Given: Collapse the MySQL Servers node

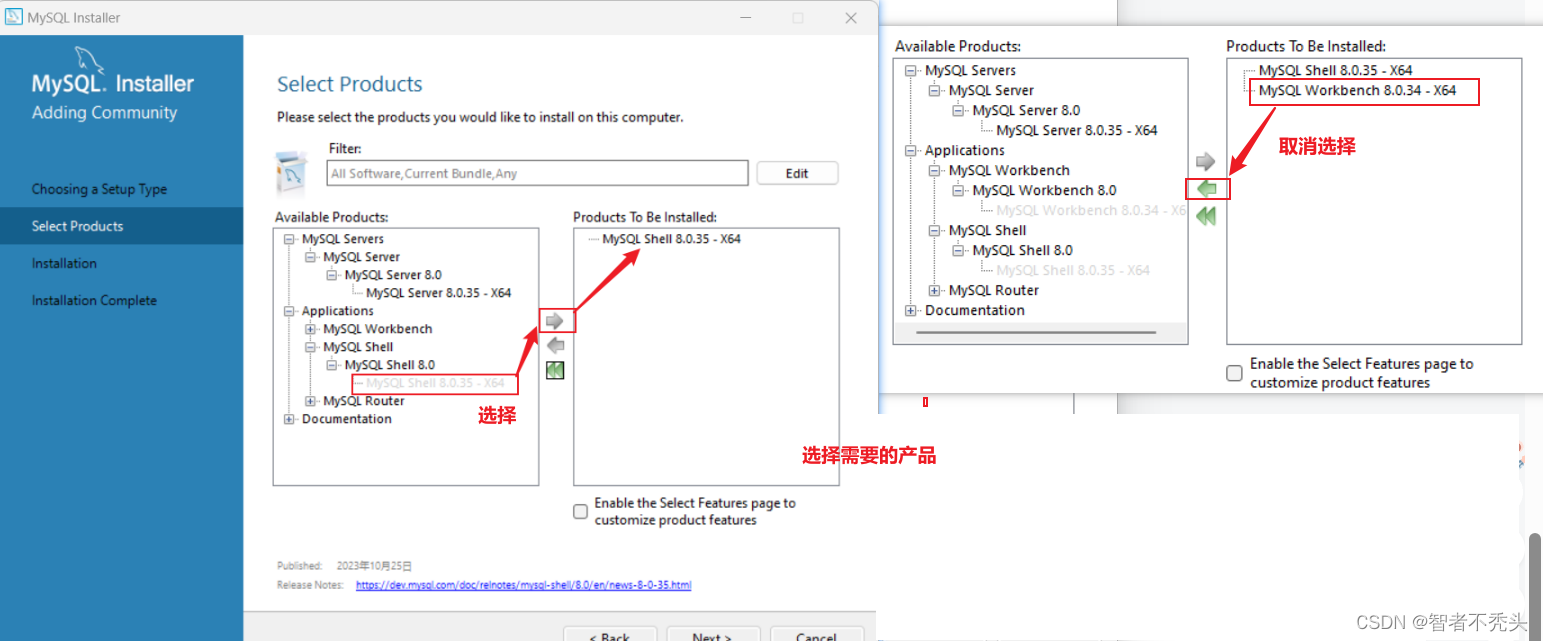Looking at the screenshot, I should click(x=288, y=238).
